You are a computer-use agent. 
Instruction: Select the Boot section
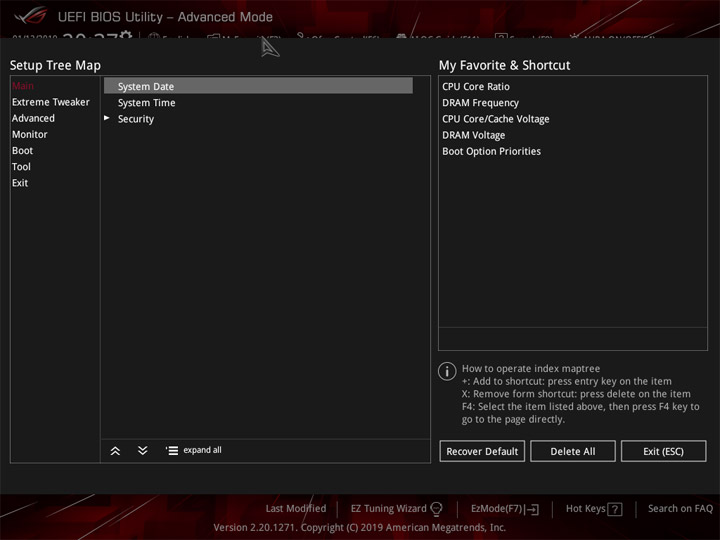tap(22, 150)
